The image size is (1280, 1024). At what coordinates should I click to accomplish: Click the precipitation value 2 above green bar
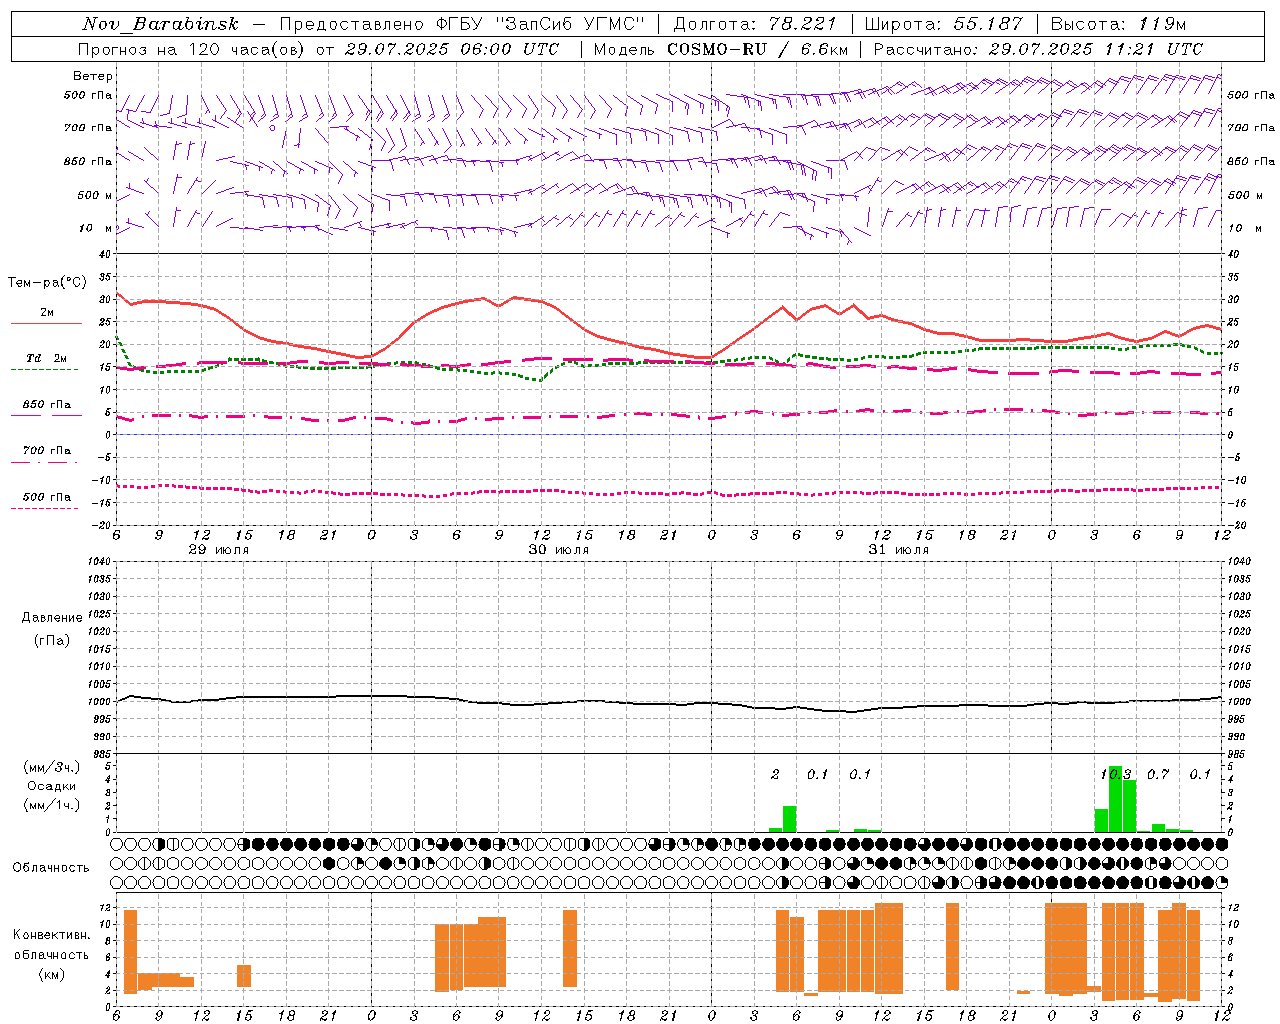(775, 774)
